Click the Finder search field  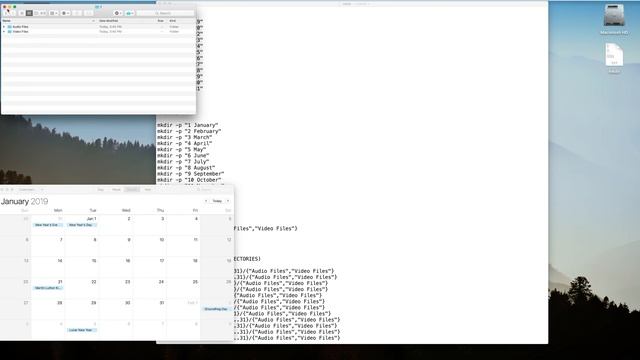click(x=165, y=13)
